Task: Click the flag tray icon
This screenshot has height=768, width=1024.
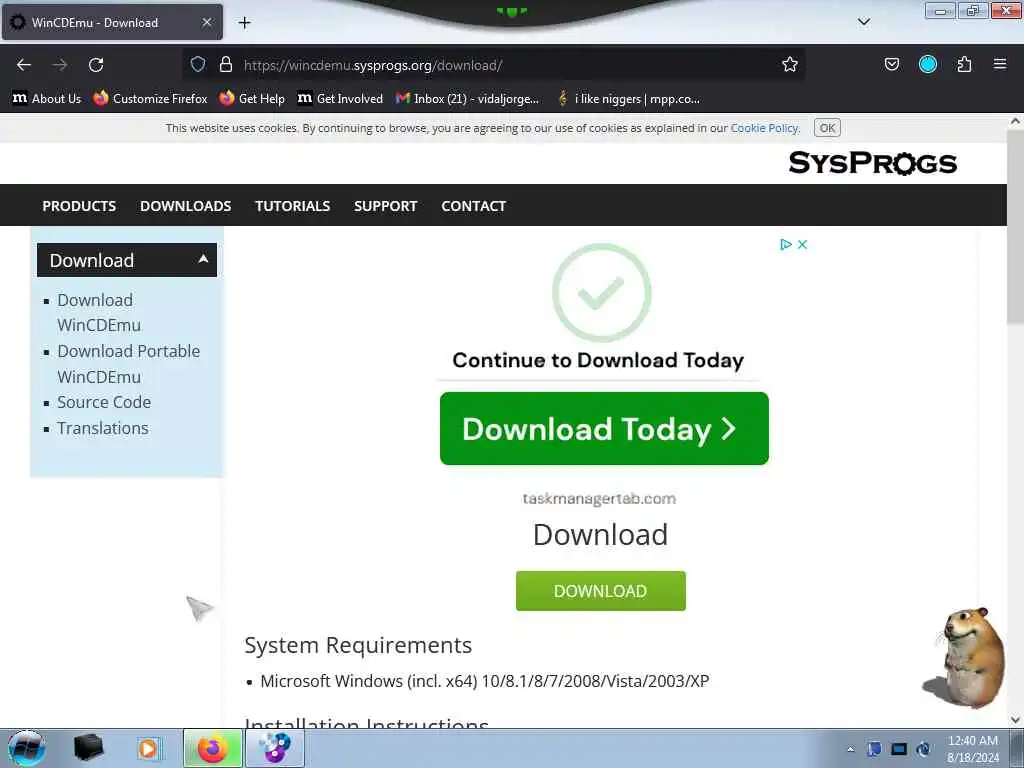Action: [x=874, y=749]
